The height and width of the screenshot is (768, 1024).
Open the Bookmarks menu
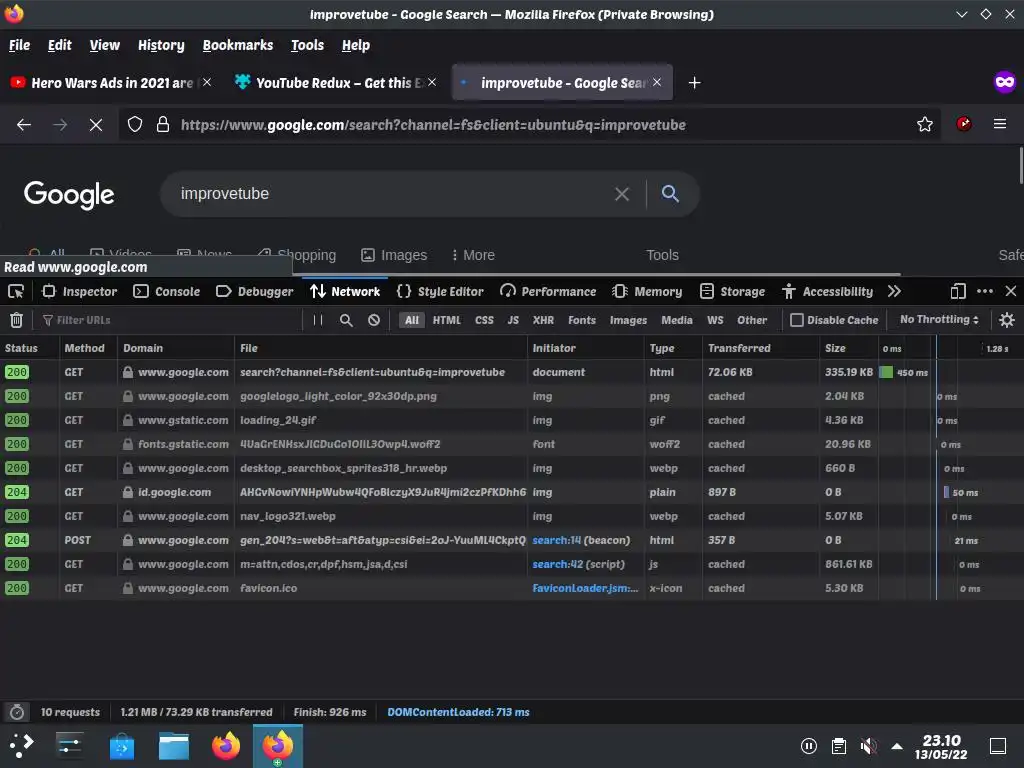click(238, 45)
